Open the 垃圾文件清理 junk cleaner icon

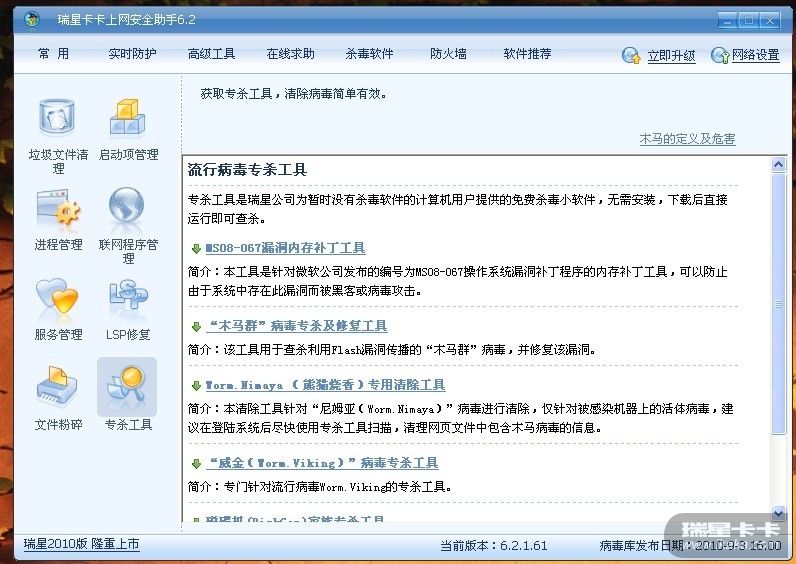tap(57, 117)
